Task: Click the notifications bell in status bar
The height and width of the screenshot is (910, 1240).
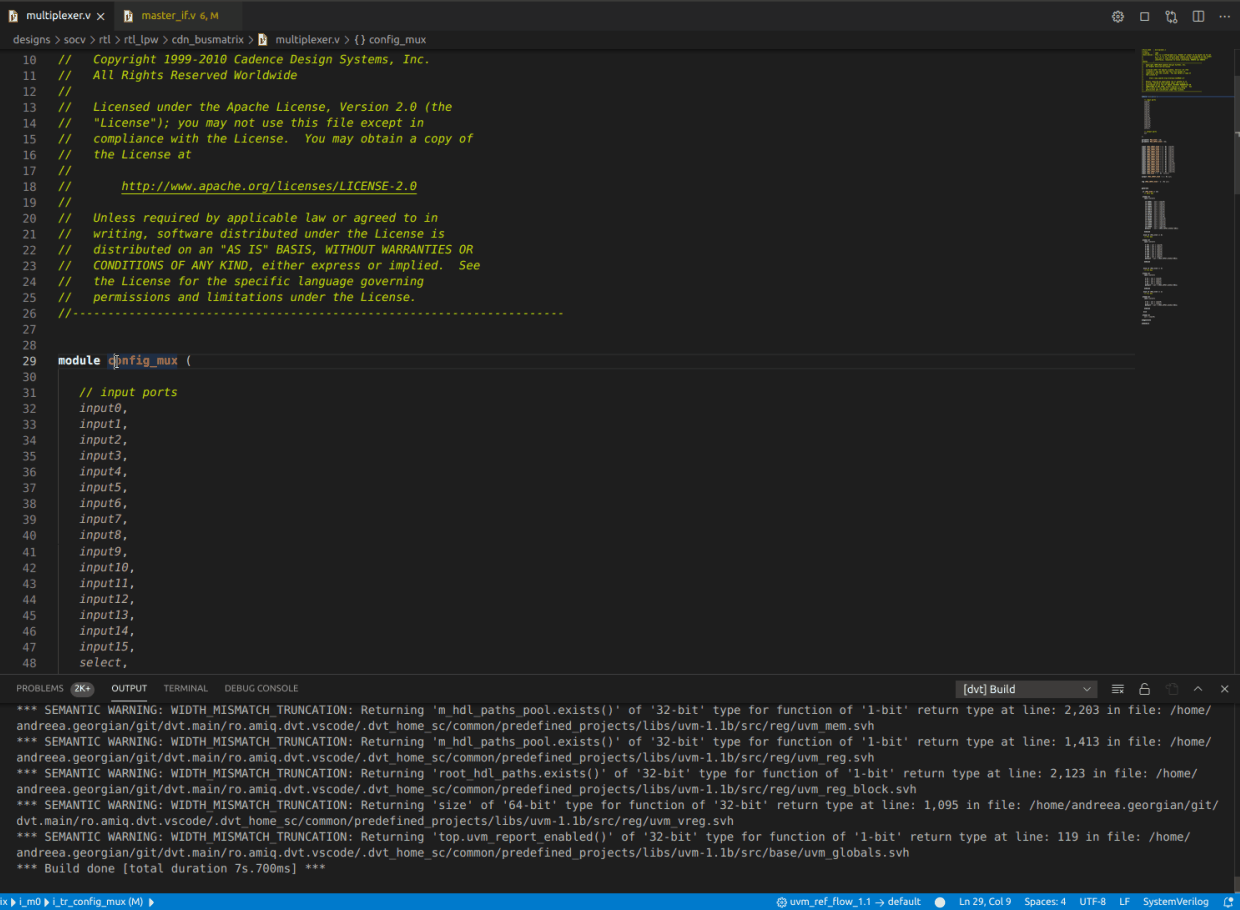Action: coord(1228,901)
